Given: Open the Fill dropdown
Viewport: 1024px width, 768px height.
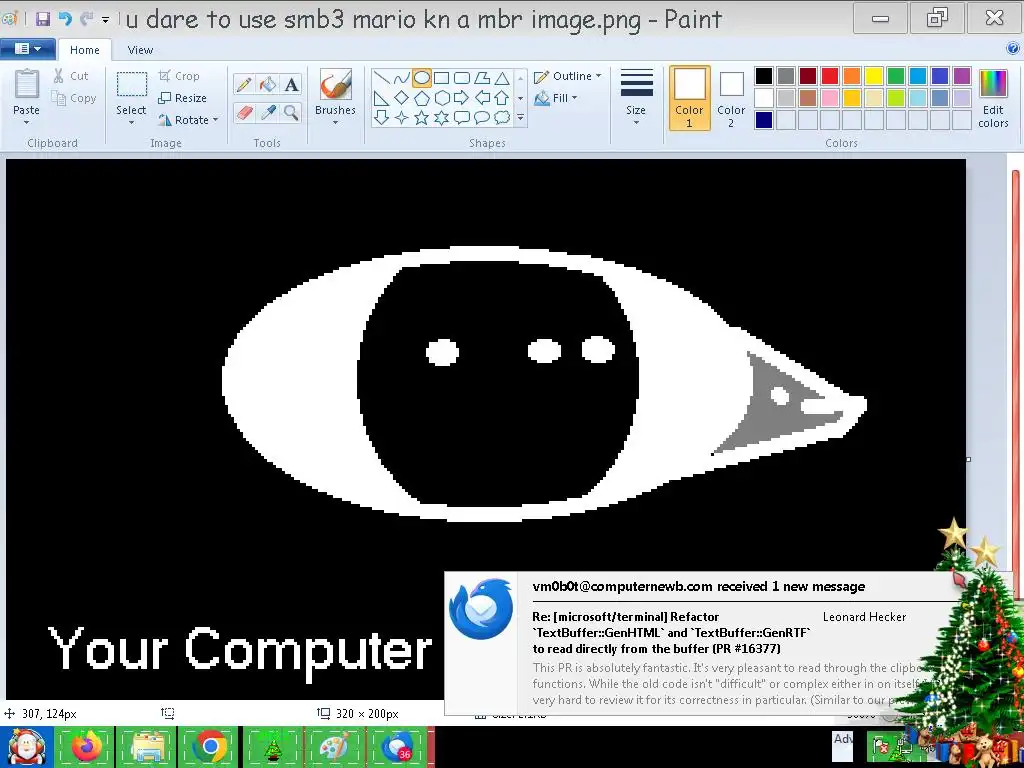Looking at the screenshot, I should (x=556, y=98).
